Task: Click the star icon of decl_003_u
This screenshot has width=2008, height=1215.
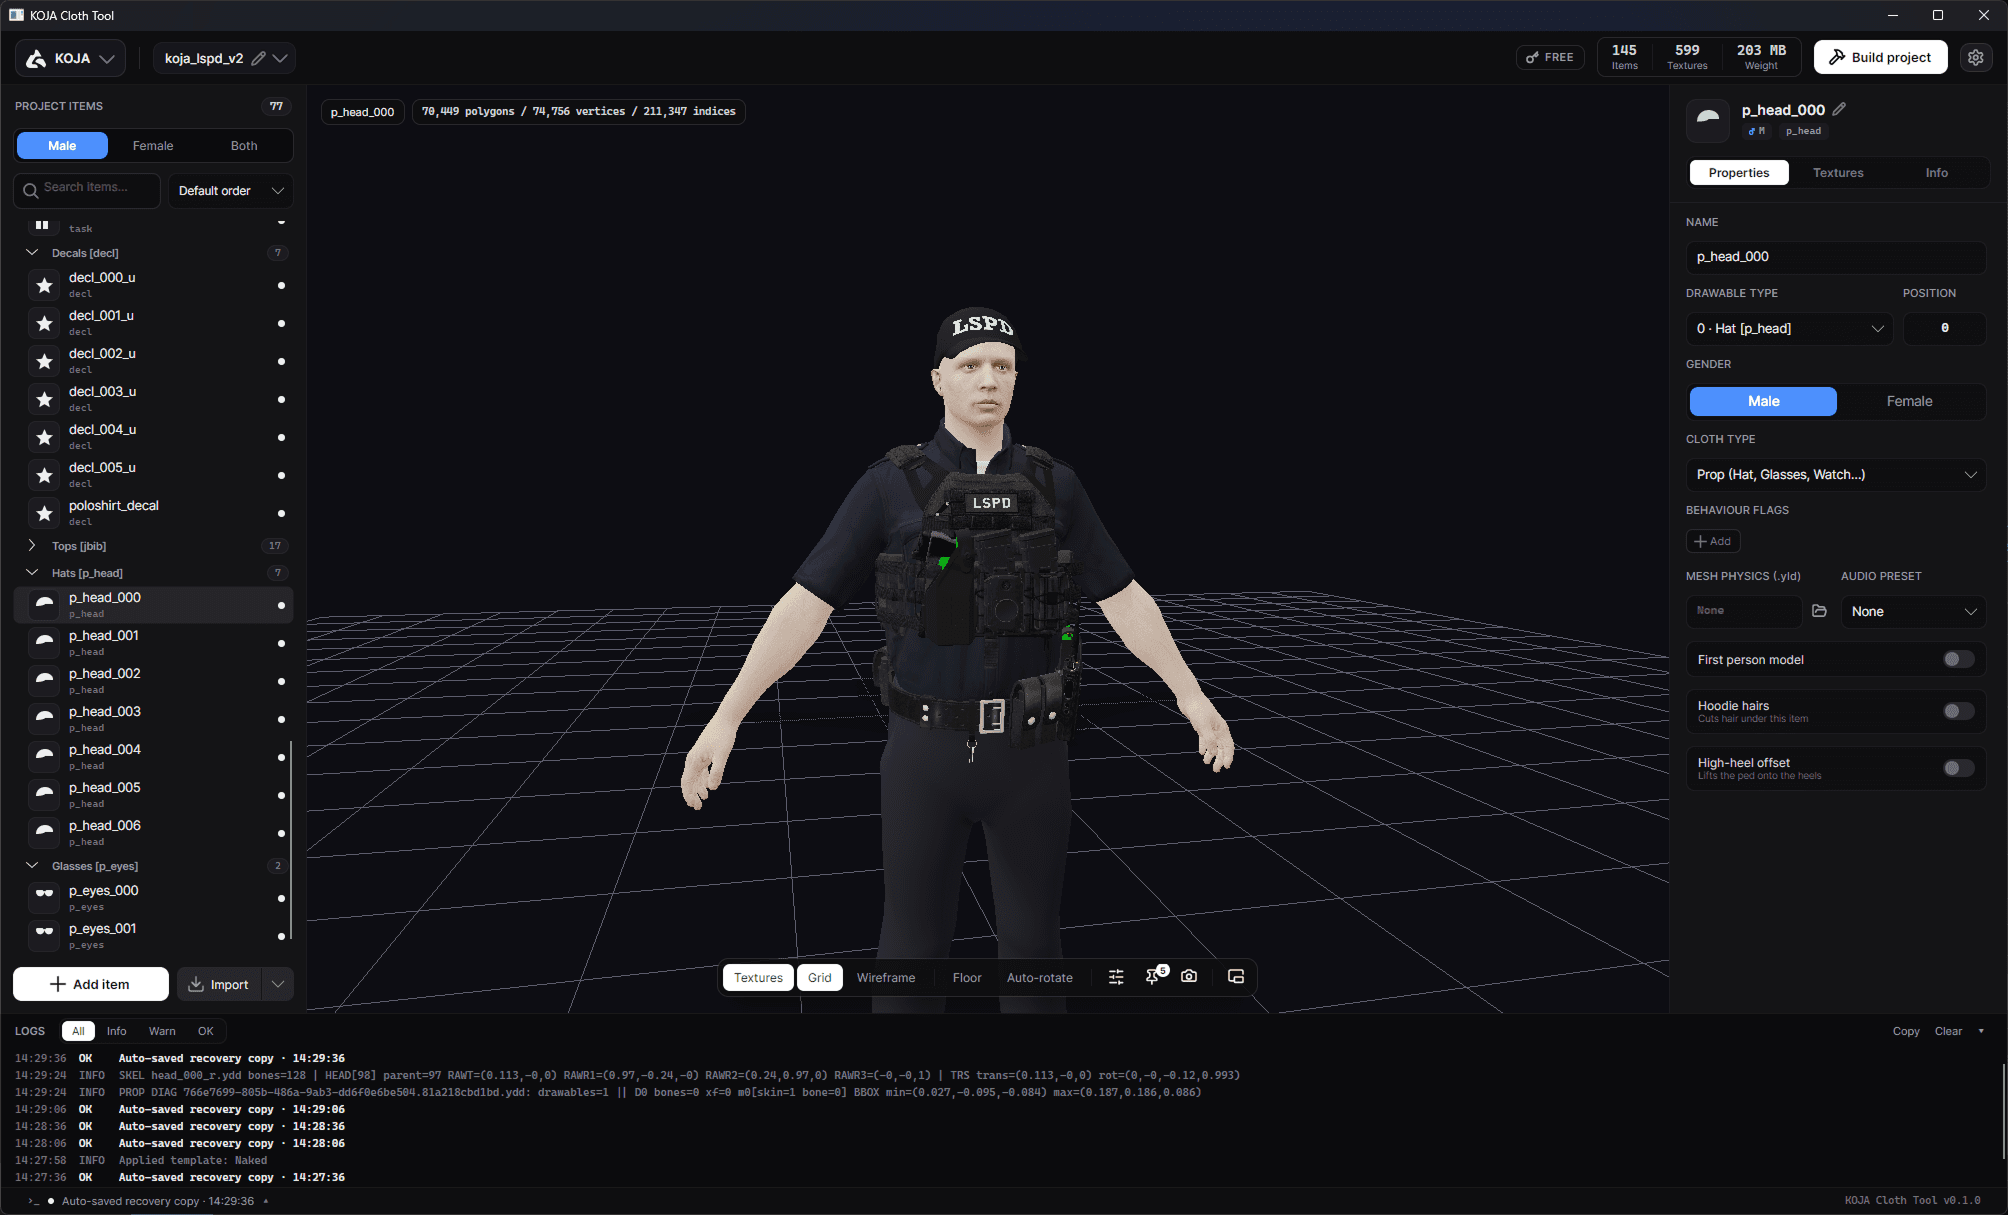Action: 44,399
